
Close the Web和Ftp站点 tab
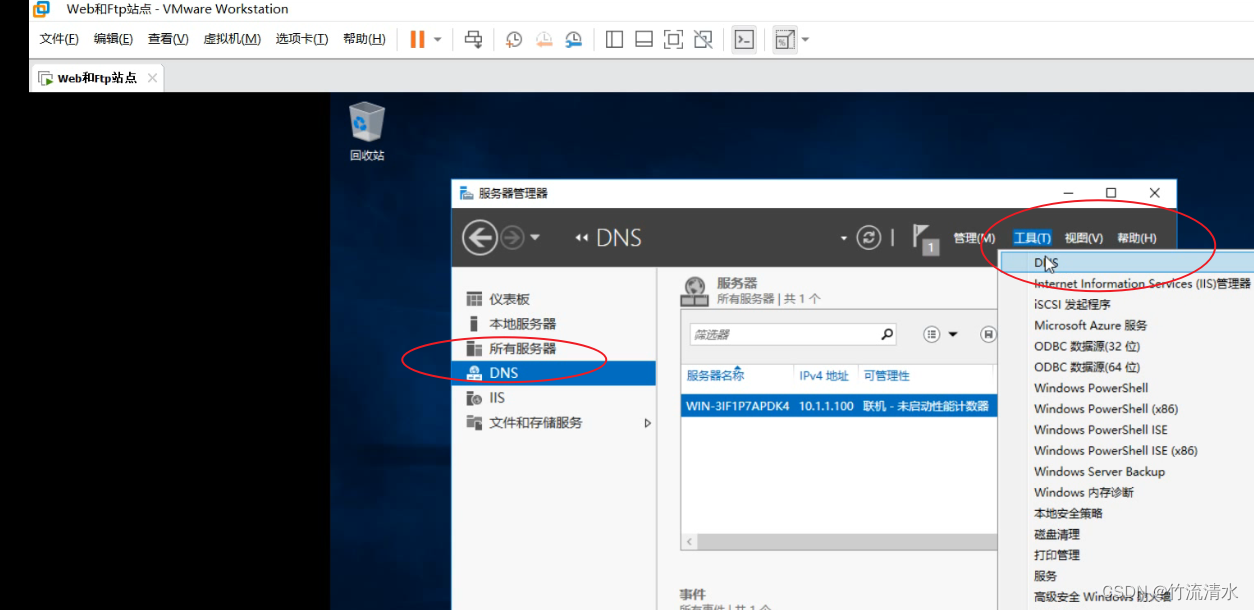click(152, 78)
